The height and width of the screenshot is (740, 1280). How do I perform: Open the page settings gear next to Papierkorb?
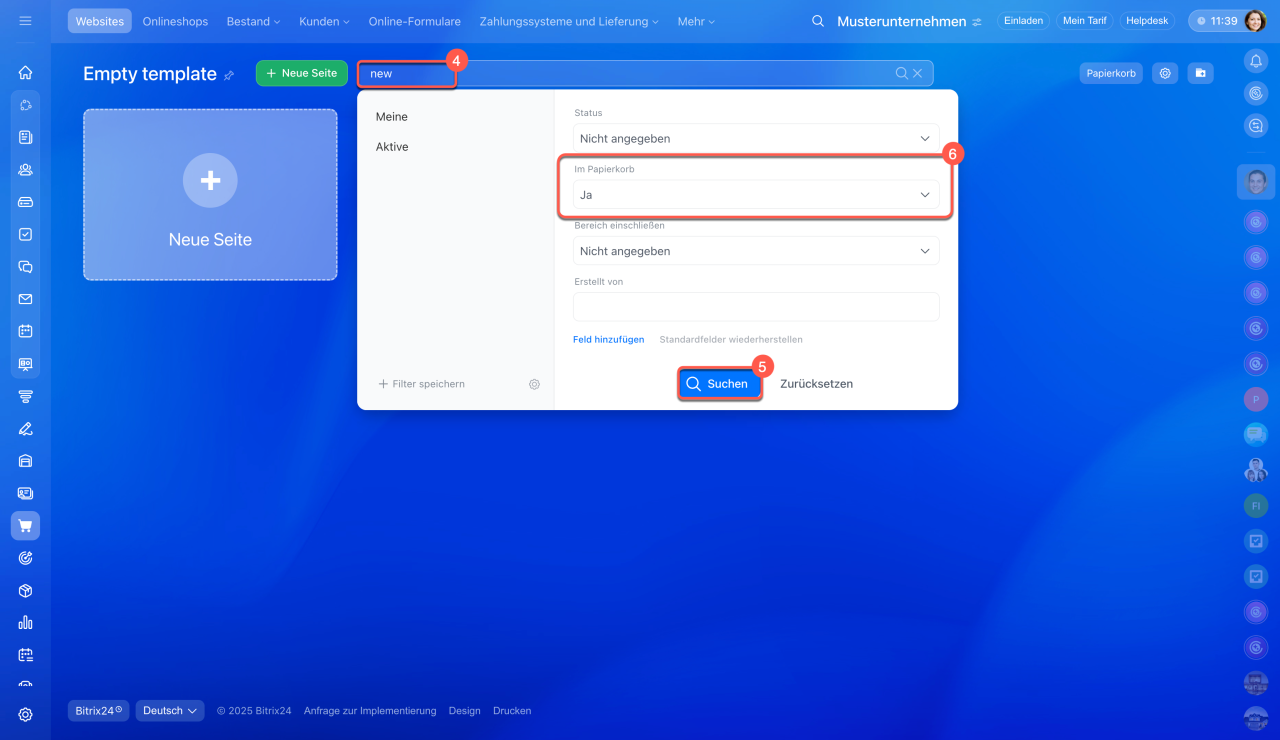point(1164,73)
